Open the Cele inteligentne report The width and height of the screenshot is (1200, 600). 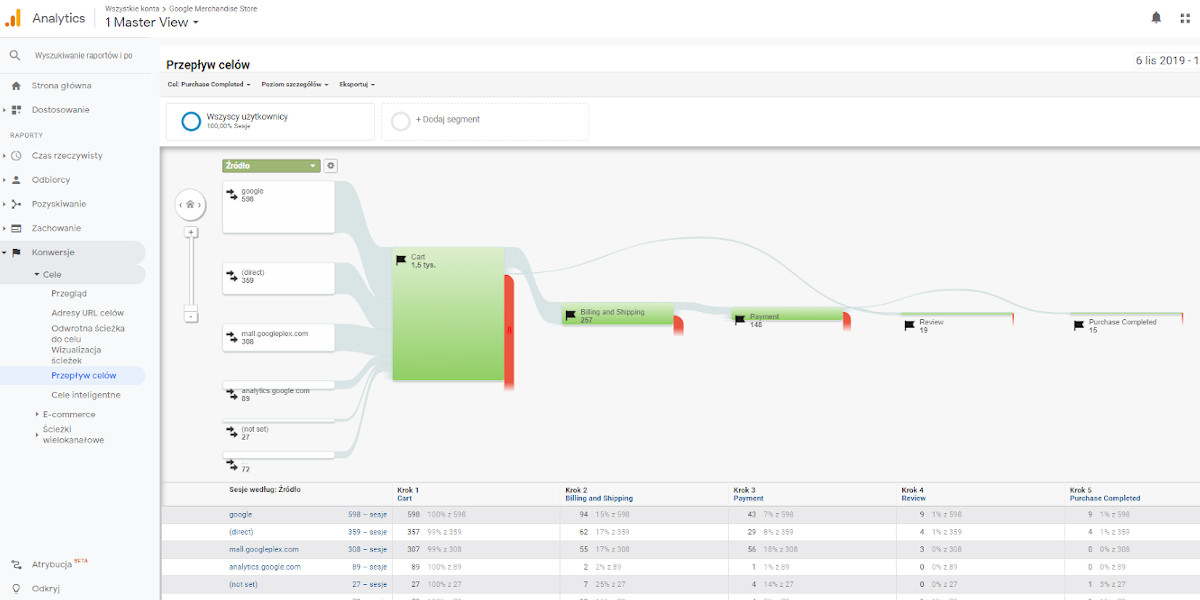tap(85, 395)
